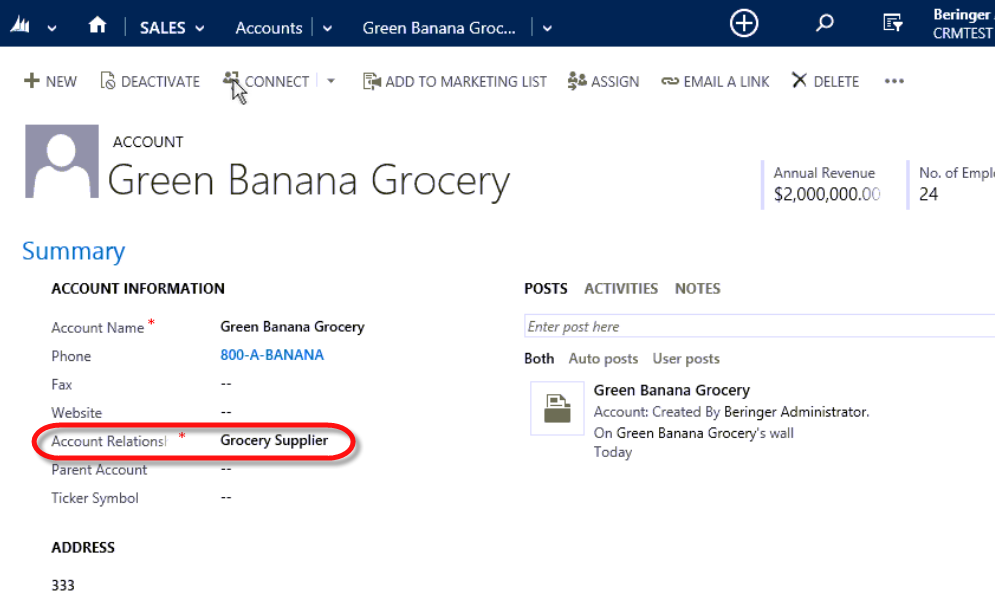Click the Deactivate command icon
The image size is (995, 592).
108,81
